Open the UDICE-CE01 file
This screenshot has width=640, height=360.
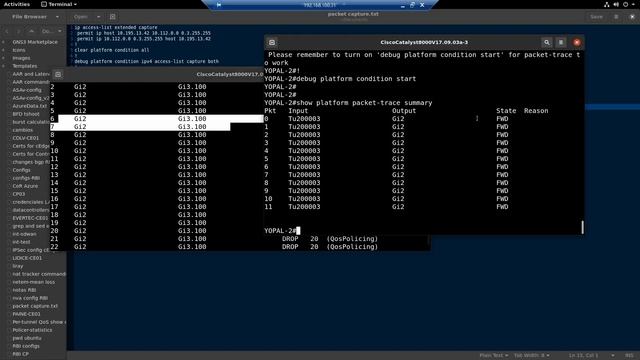(x=27, y=258)
